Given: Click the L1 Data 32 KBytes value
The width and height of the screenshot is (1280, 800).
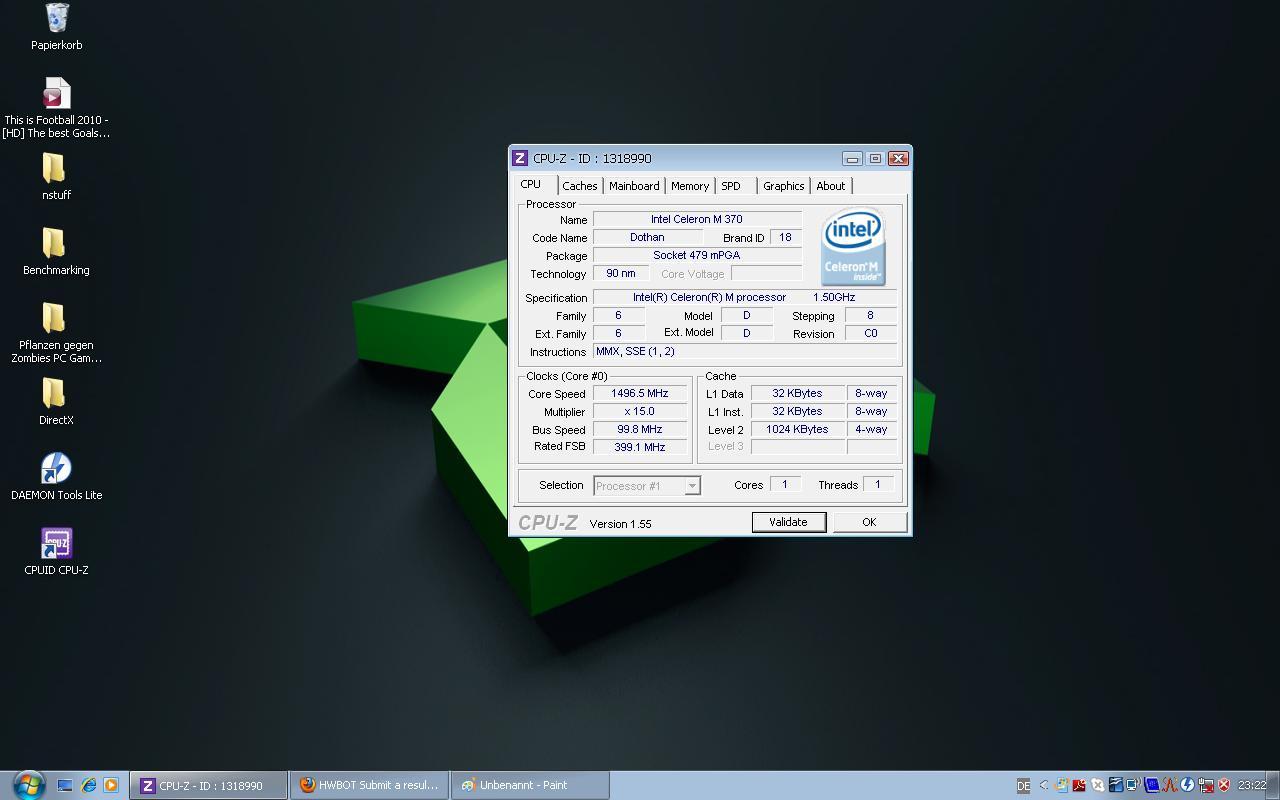Looking at the screenshot, I should tap(797, 393).
